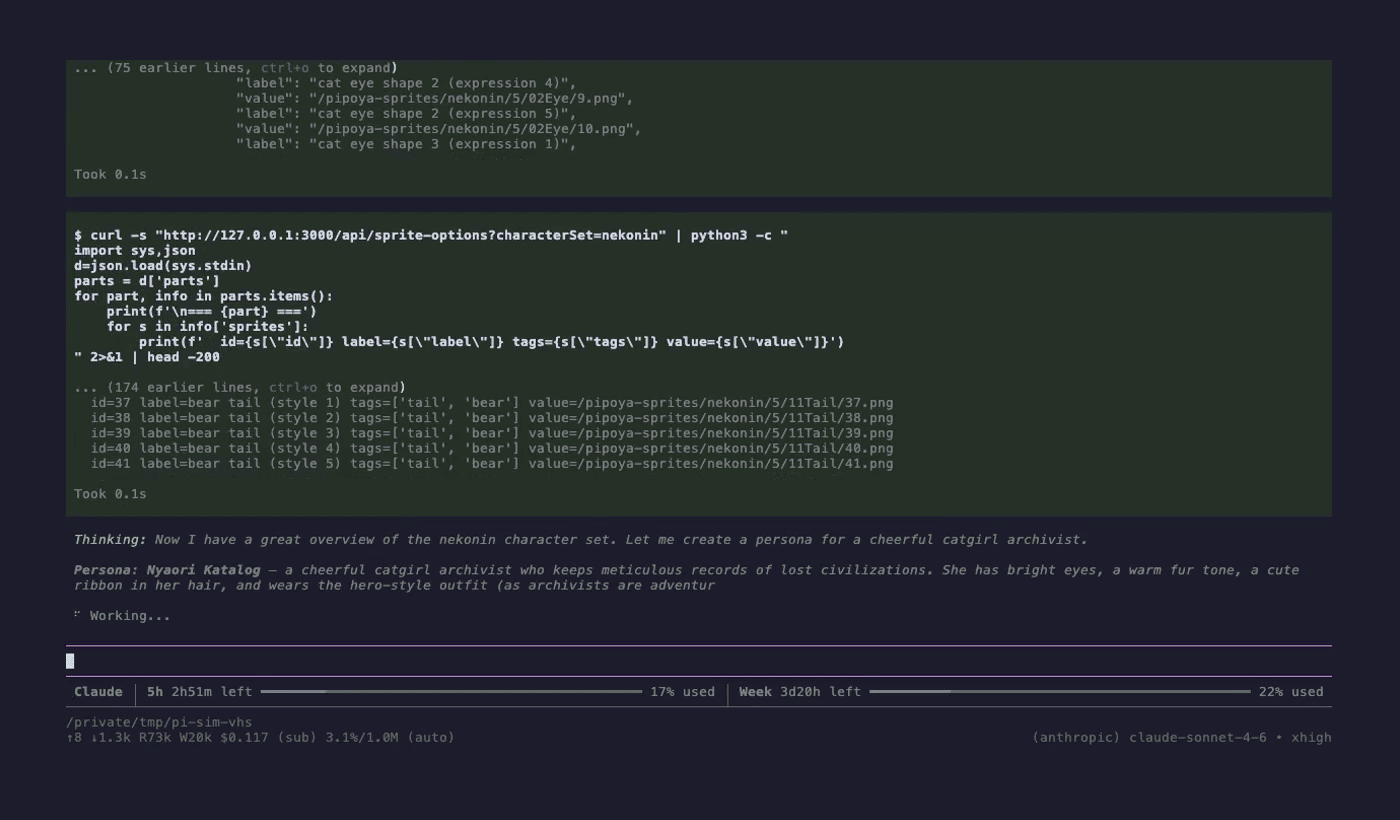Image resolution: width=1400 pixels, height=820 pixels.
Task: Click the command input field
Action: pyautogui.click(x=699, y=661)
